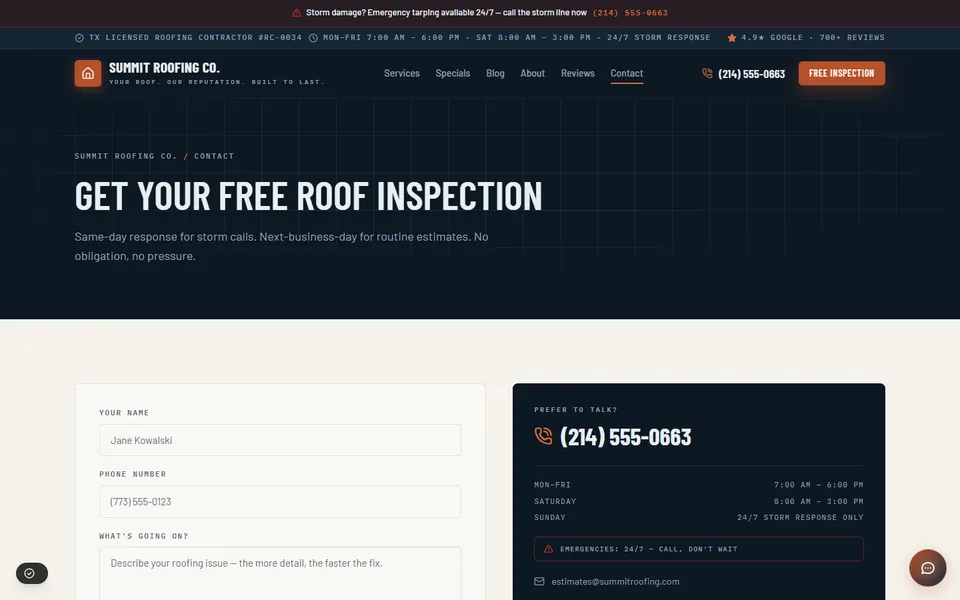Focus the Your Name input field
The width and height of the screenshot is (960, 600).
pos(280,440)
